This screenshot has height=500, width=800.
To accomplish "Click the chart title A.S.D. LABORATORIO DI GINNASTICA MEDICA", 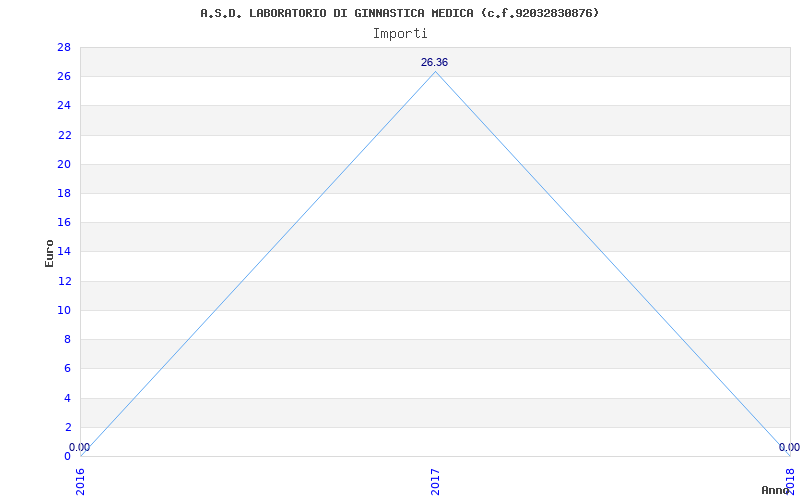I will [x=399, y=13].
